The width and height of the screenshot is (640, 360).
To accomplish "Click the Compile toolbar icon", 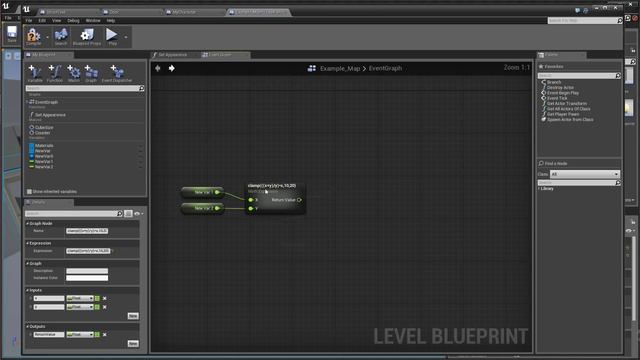I will point(33,36).
